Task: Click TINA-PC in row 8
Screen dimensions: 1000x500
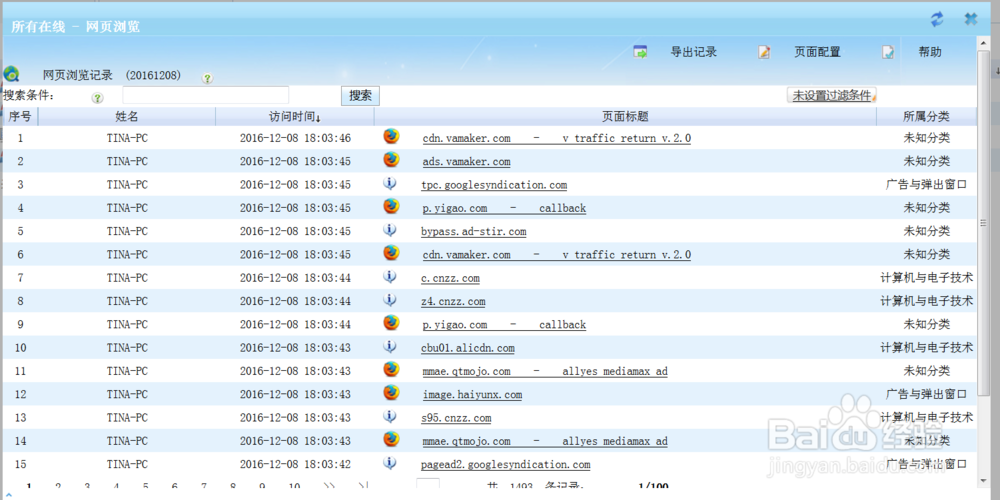Action: (127, 301)
